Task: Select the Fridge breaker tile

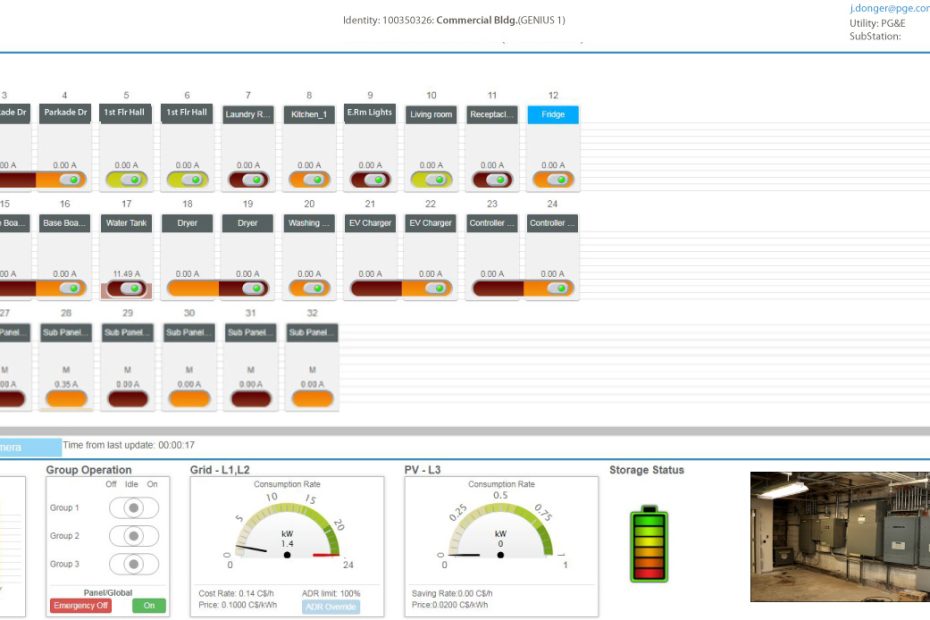Action: 551,114
